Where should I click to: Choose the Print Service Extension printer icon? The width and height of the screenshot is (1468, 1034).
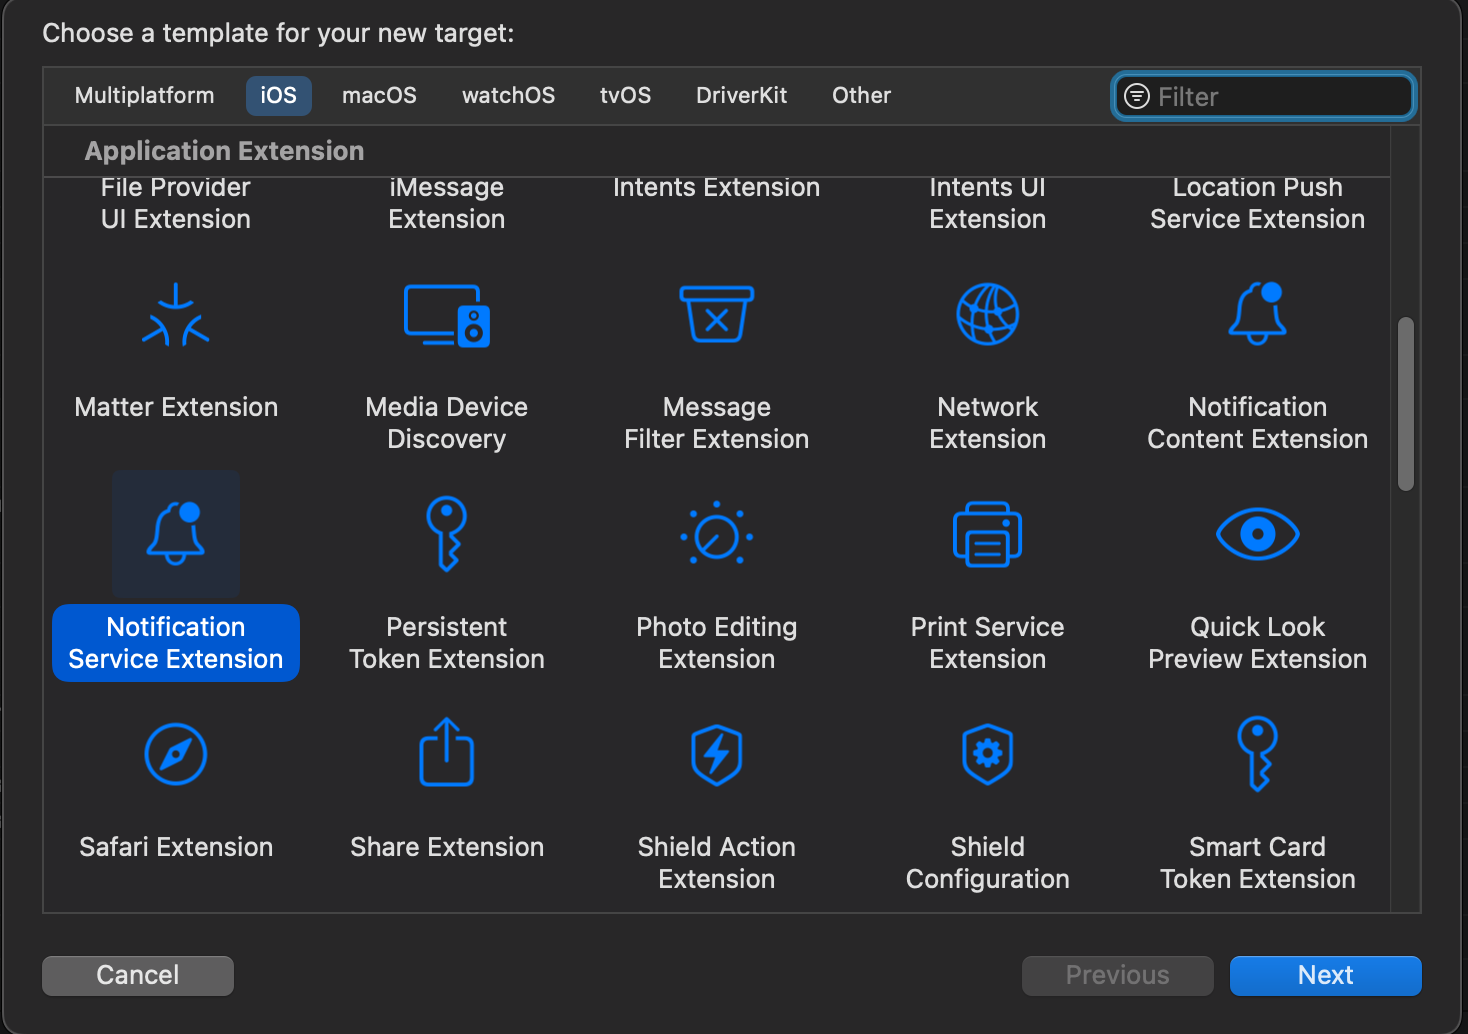coord(988,534)
